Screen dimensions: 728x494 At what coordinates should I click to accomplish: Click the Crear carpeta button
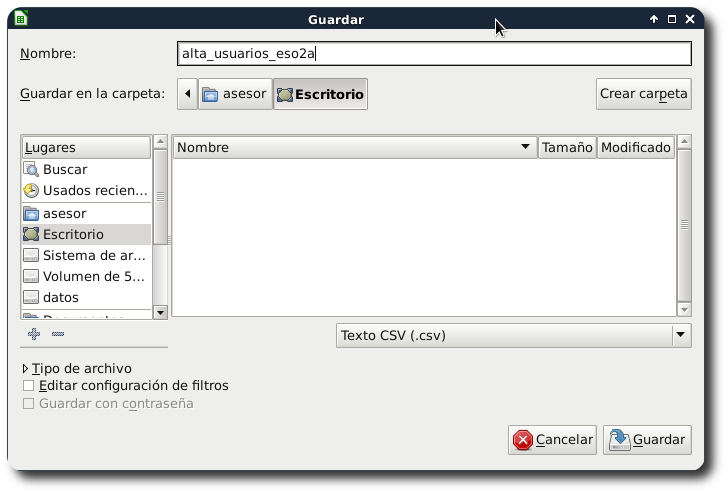tap(644, 94)
